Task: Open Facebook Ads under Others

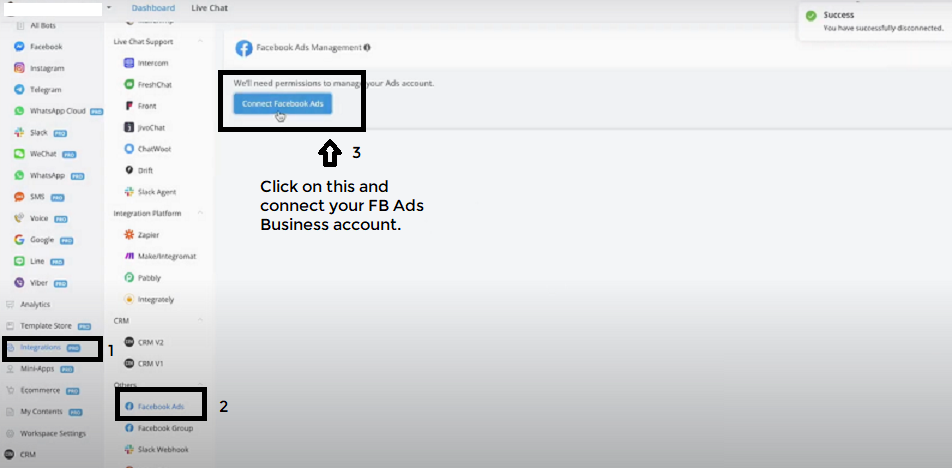Action: point(160,407)
